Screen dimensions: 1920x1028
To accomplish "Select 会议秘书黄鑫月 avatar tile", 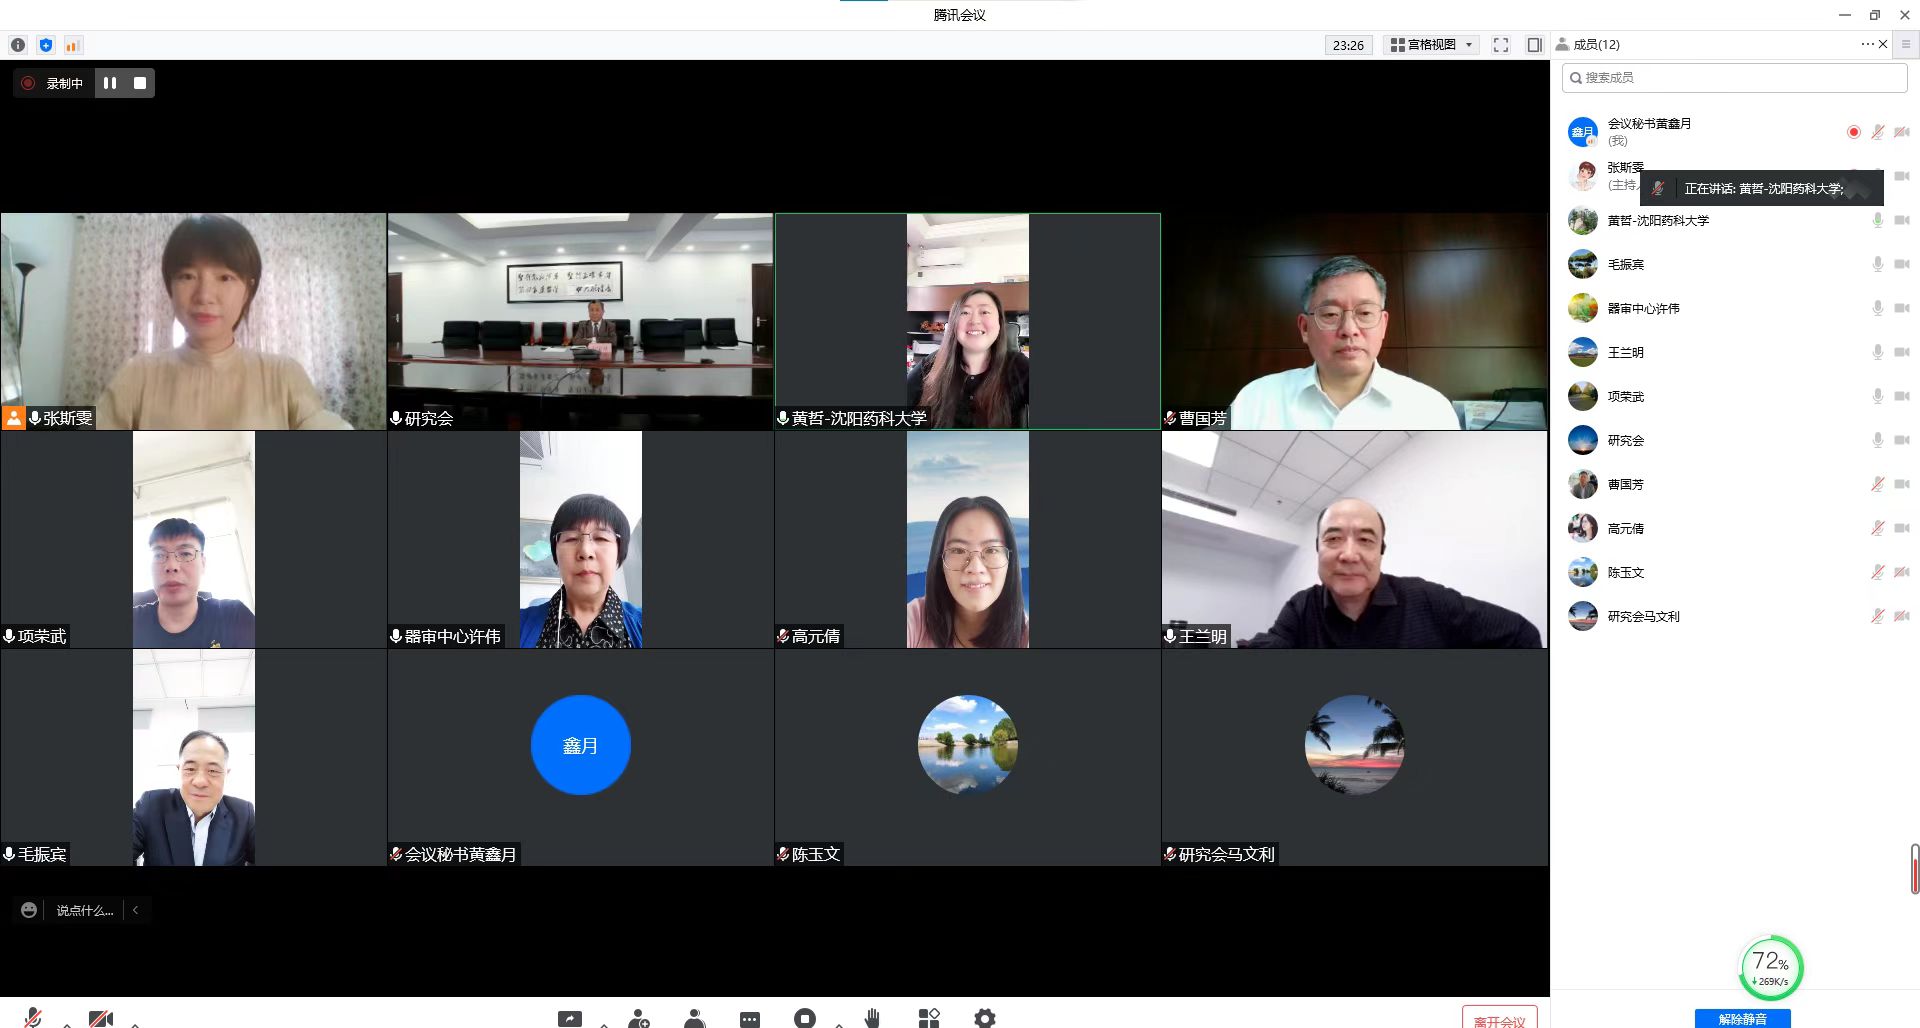I will (x=580, y=757).
